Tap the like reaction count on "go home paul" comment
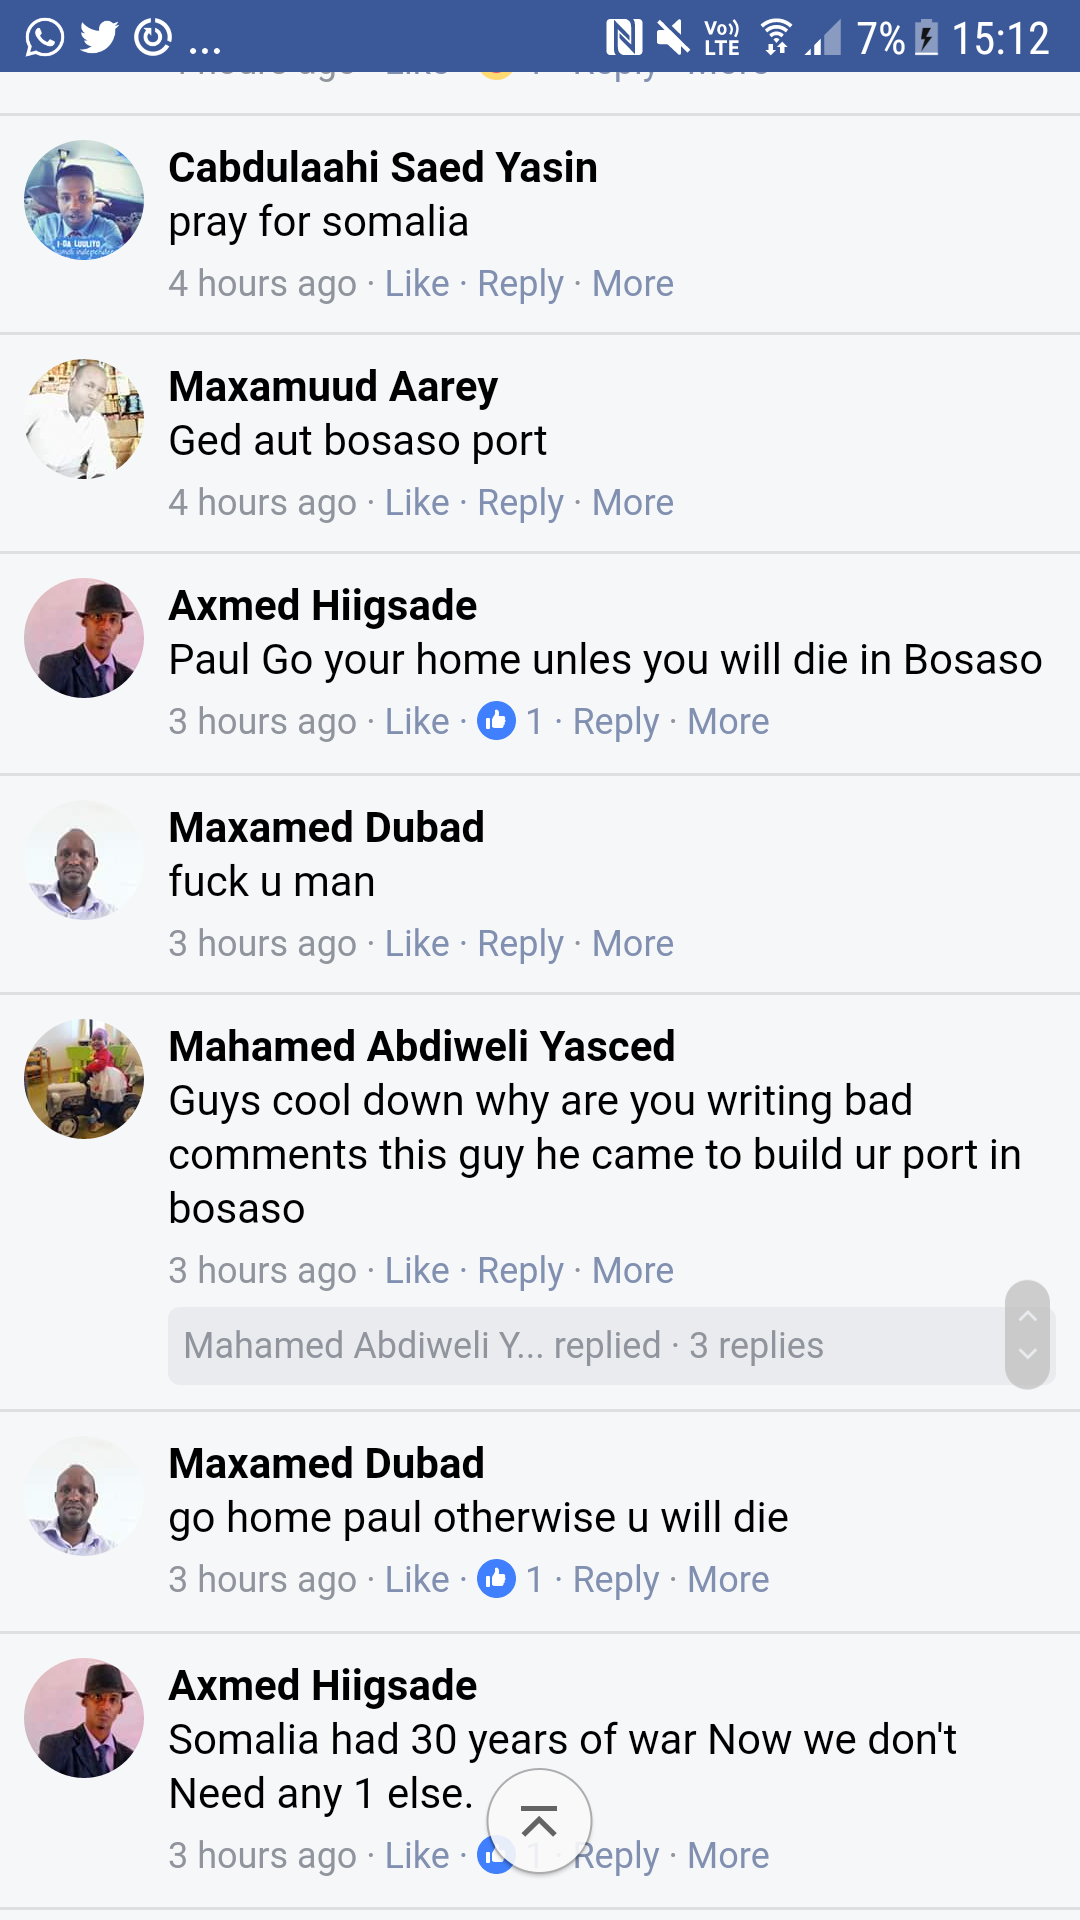The width and height of the screenshot is (1080, 1920). 534,1579
